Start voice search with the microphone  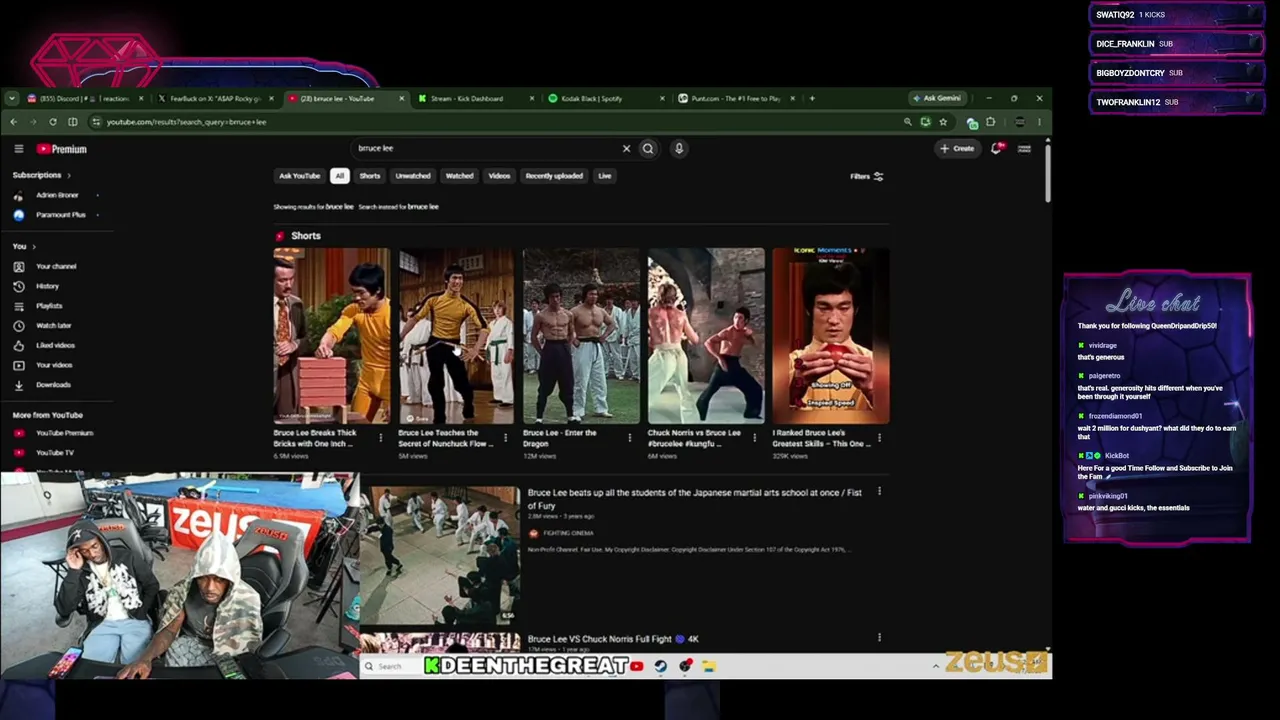click(x=679, y=149)
